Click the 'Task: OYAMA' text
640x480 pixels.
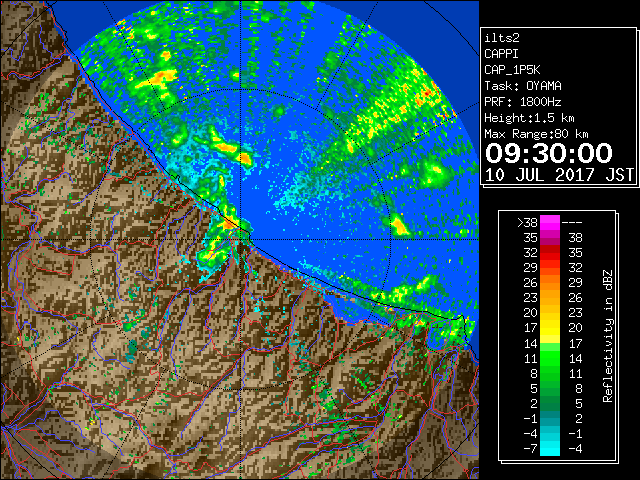(523, 86)
